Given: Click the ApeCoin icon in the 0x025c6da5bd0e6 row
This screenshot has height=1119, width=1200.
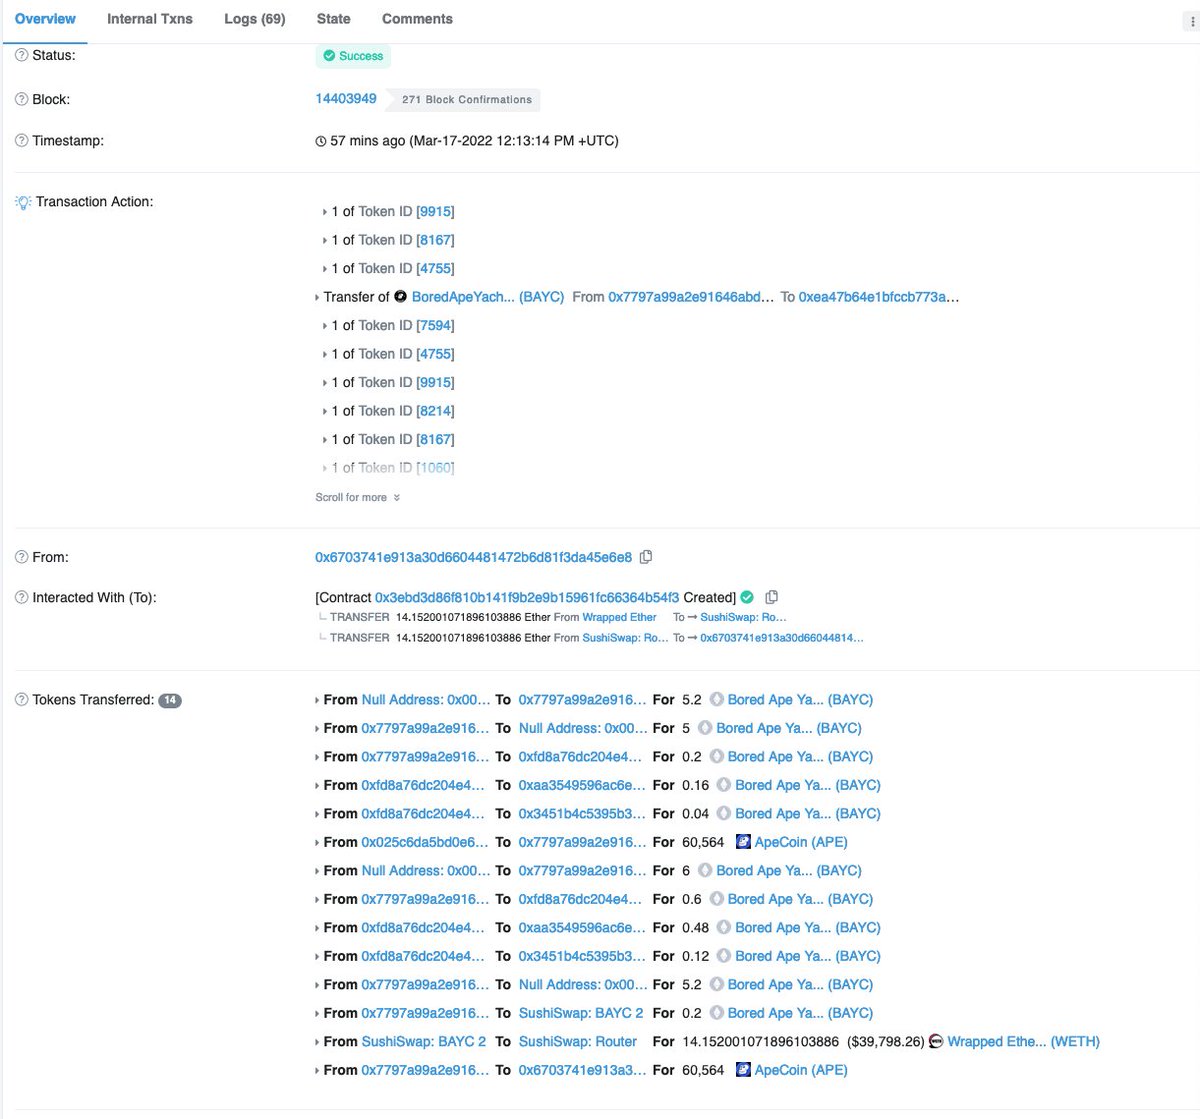Looking at the screenshot, I should click(x=743, y=842).
